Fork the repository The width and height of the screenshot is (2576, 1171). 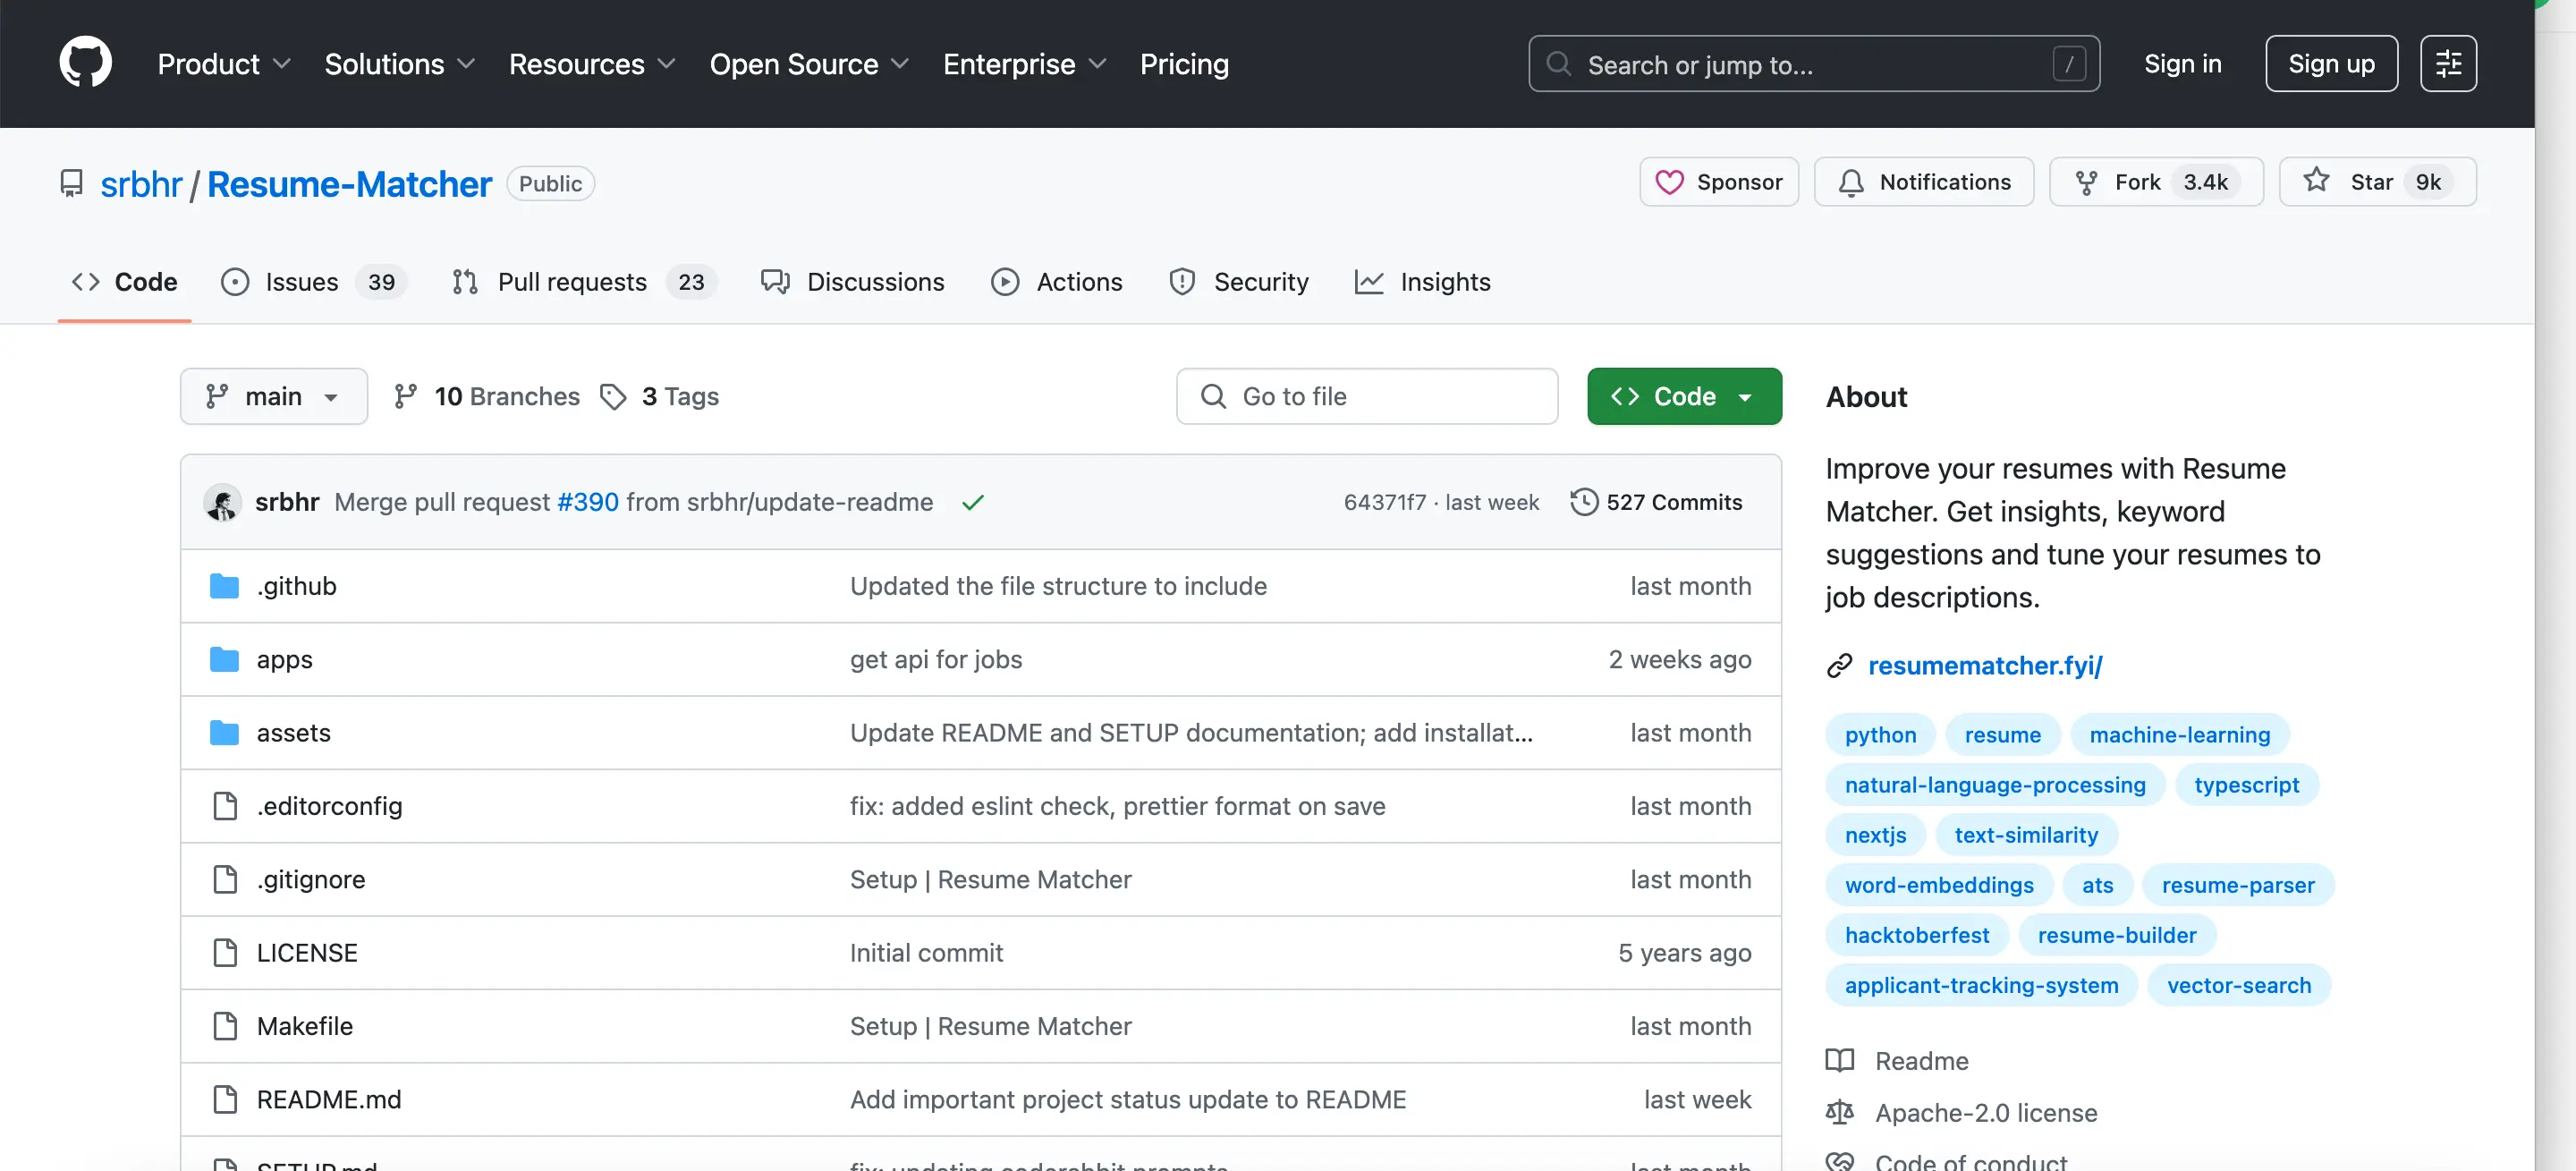pos(2155,182)
